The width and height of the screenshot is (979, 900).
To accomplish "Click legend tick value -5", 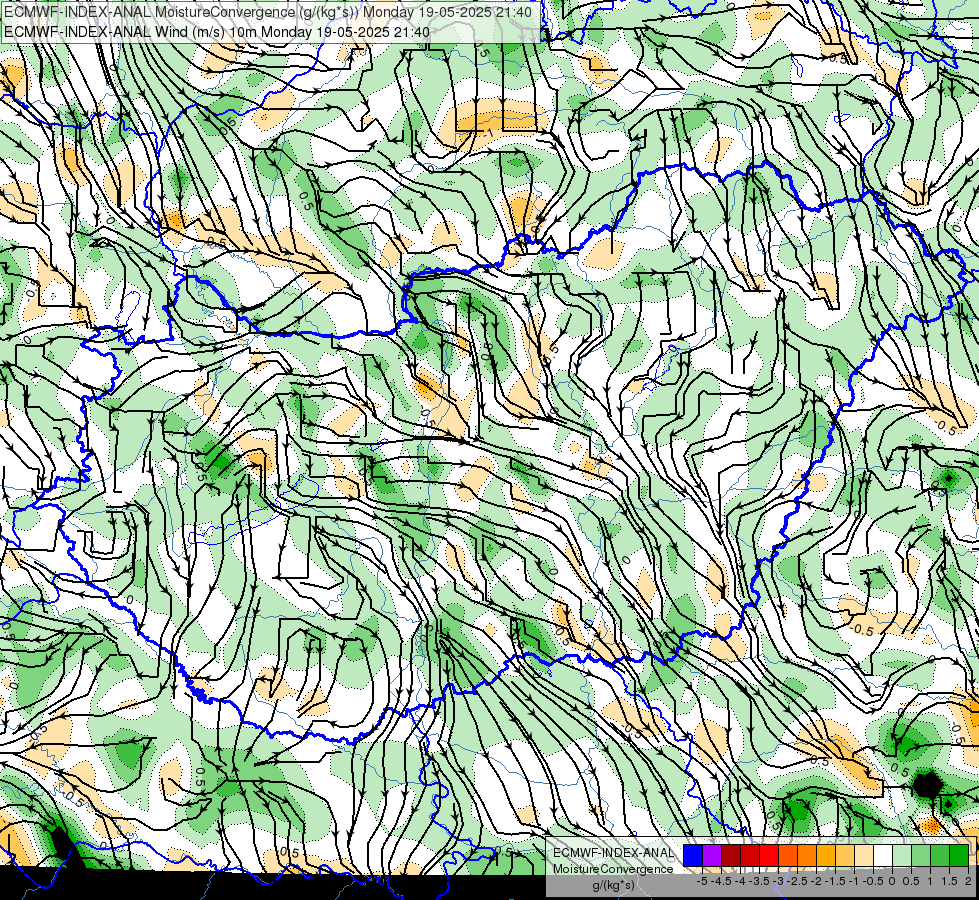I will click(x=702, y=881).
